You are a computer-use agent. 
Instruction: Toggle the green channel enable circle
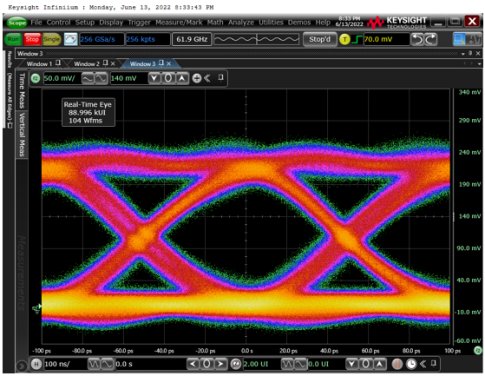point(35,79)
